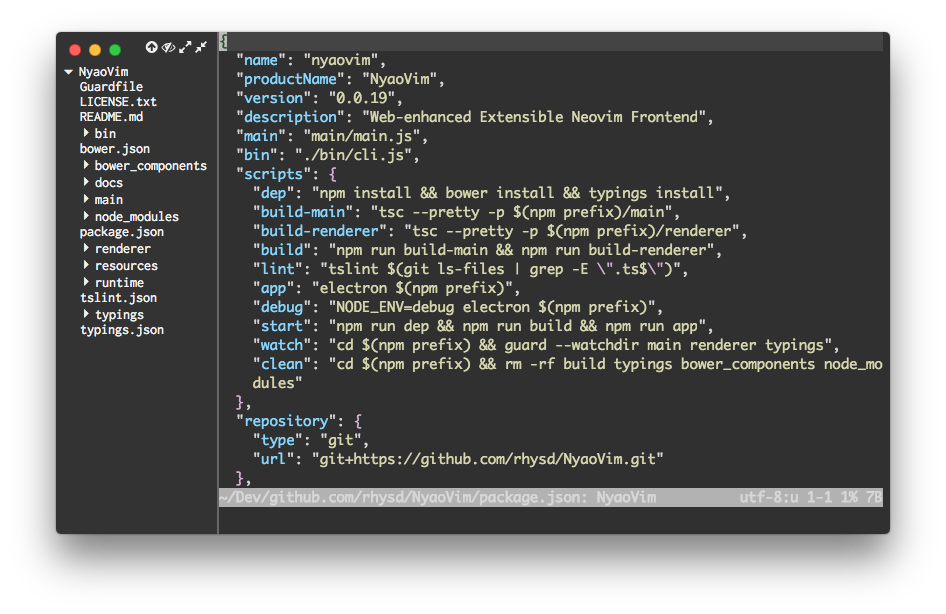The image size is (946, 614).
Task: Select package.json in the file tree
Action: point(121,232)
